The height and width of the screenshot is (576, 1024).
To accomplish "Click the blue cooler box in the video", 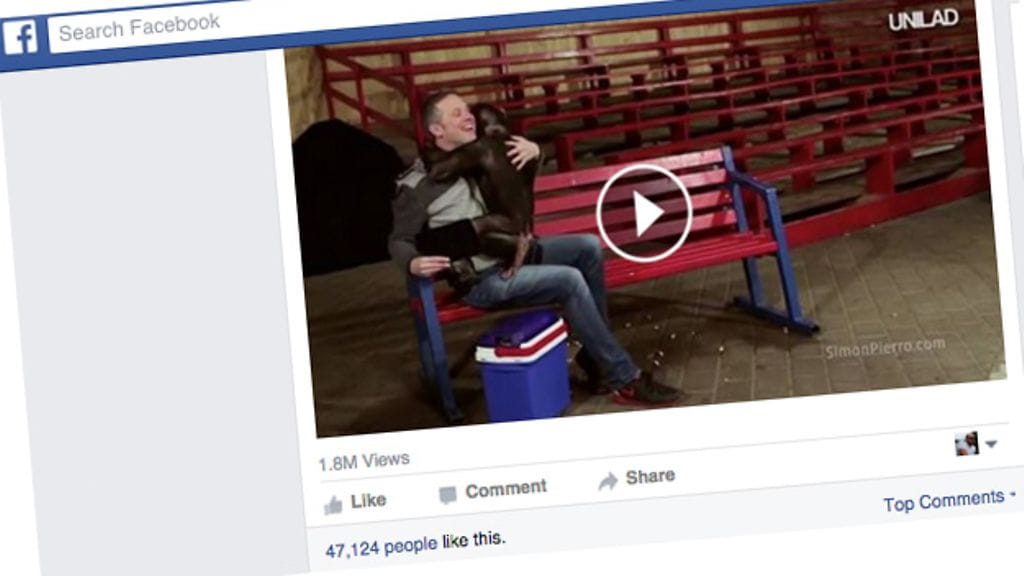I will click(x=522, y=366).
